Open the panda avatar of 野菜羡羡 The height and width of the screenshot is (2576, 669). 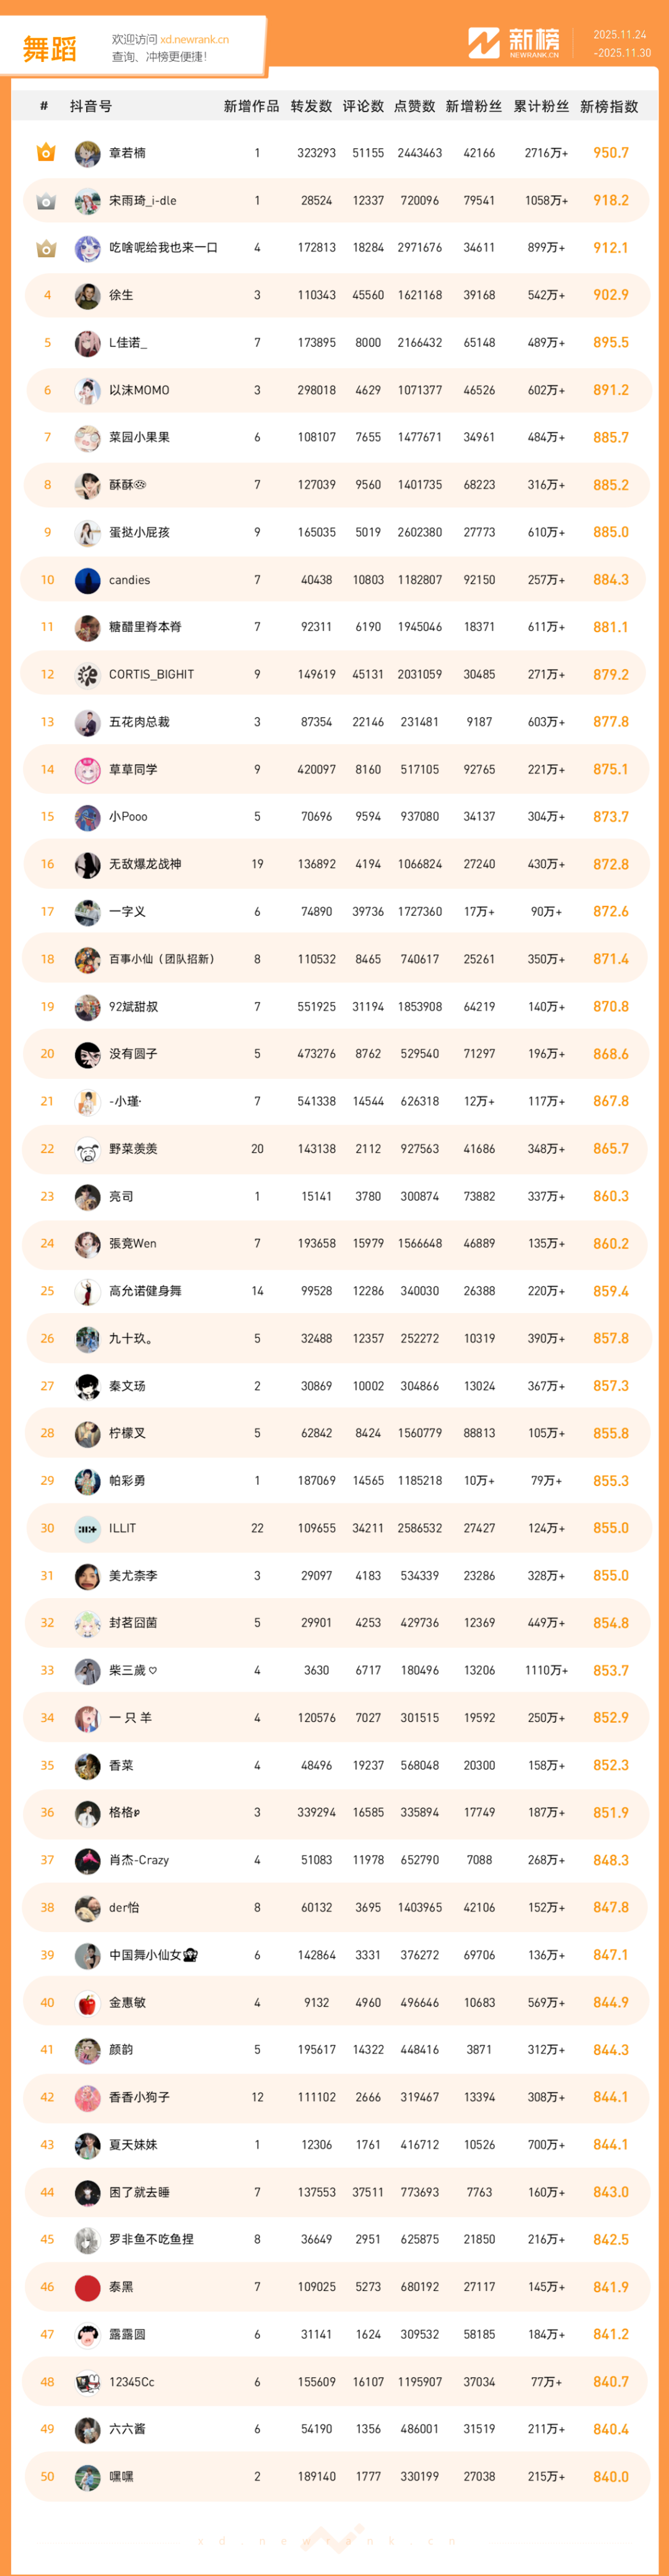tap(88, 1149)
